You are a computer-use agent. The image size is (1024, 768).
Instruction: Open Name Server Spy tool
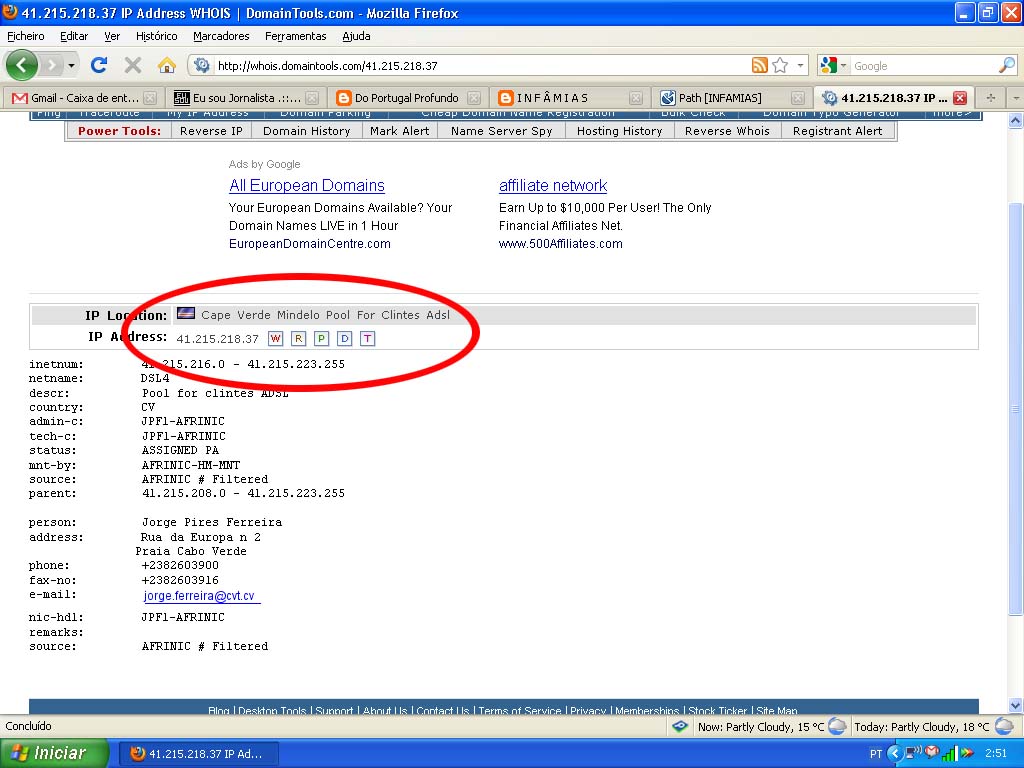502,131
